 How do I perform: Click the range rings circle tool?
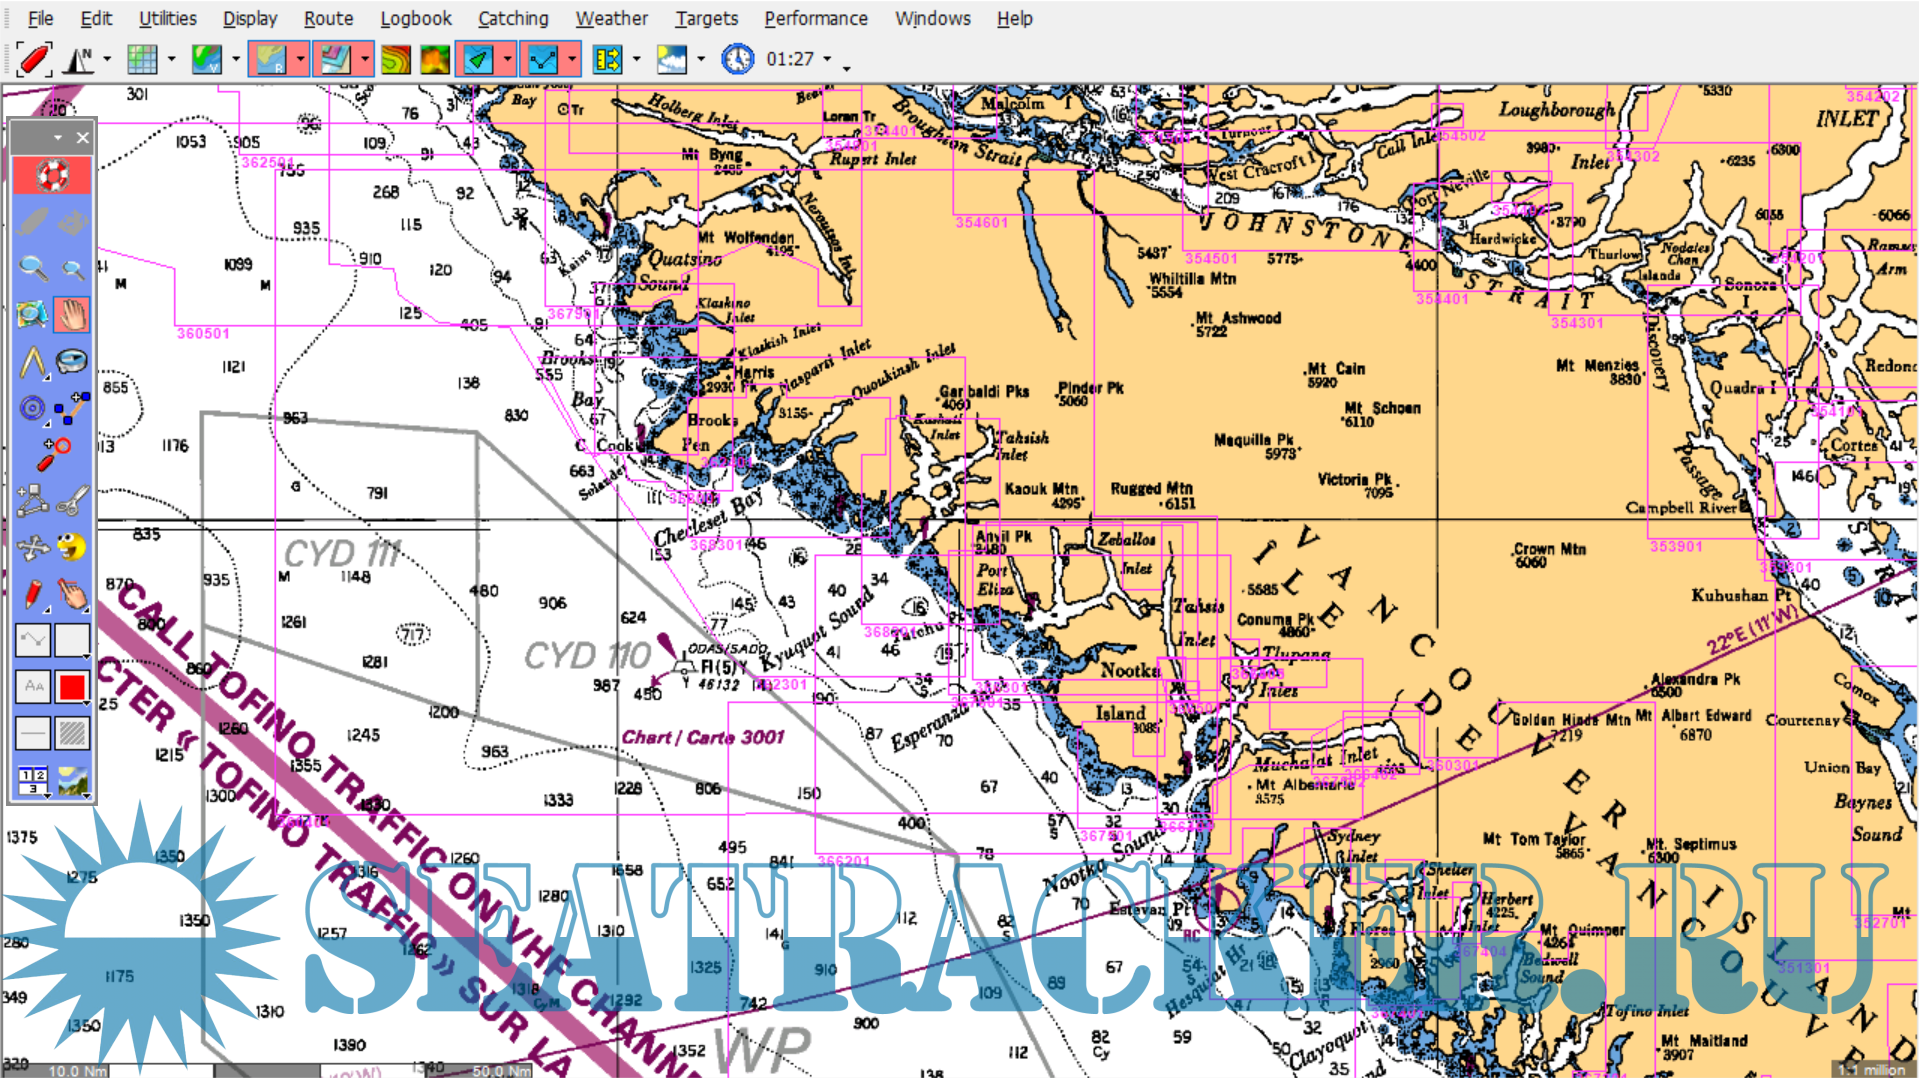pos(33,408)
